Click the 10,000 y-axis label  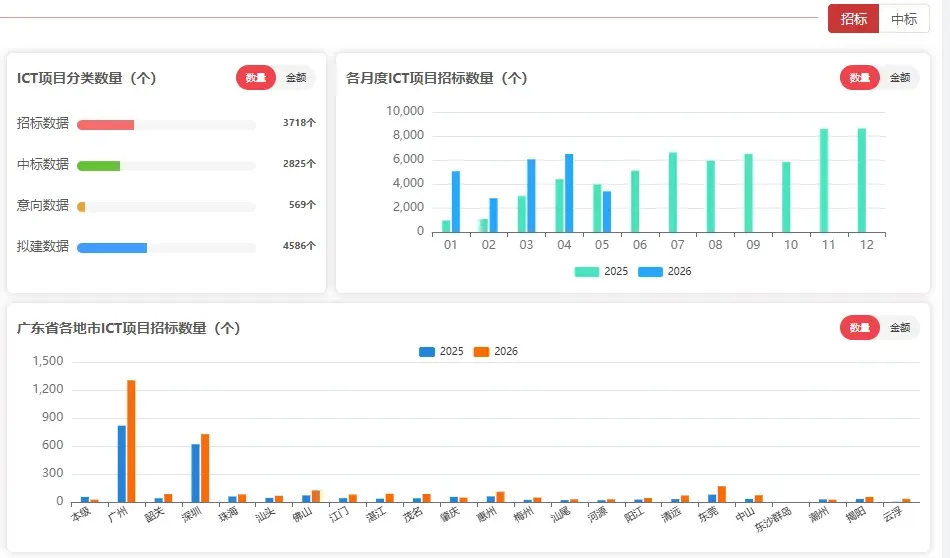(405, 111)
